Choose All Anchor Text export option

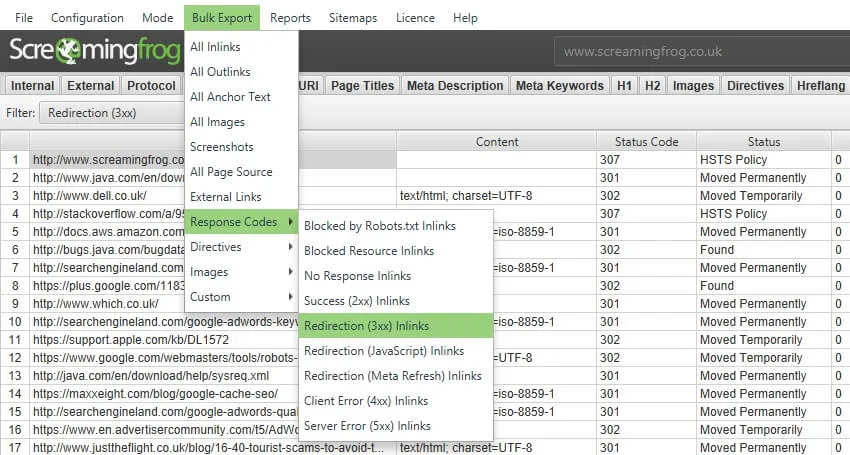pos(230,97)
